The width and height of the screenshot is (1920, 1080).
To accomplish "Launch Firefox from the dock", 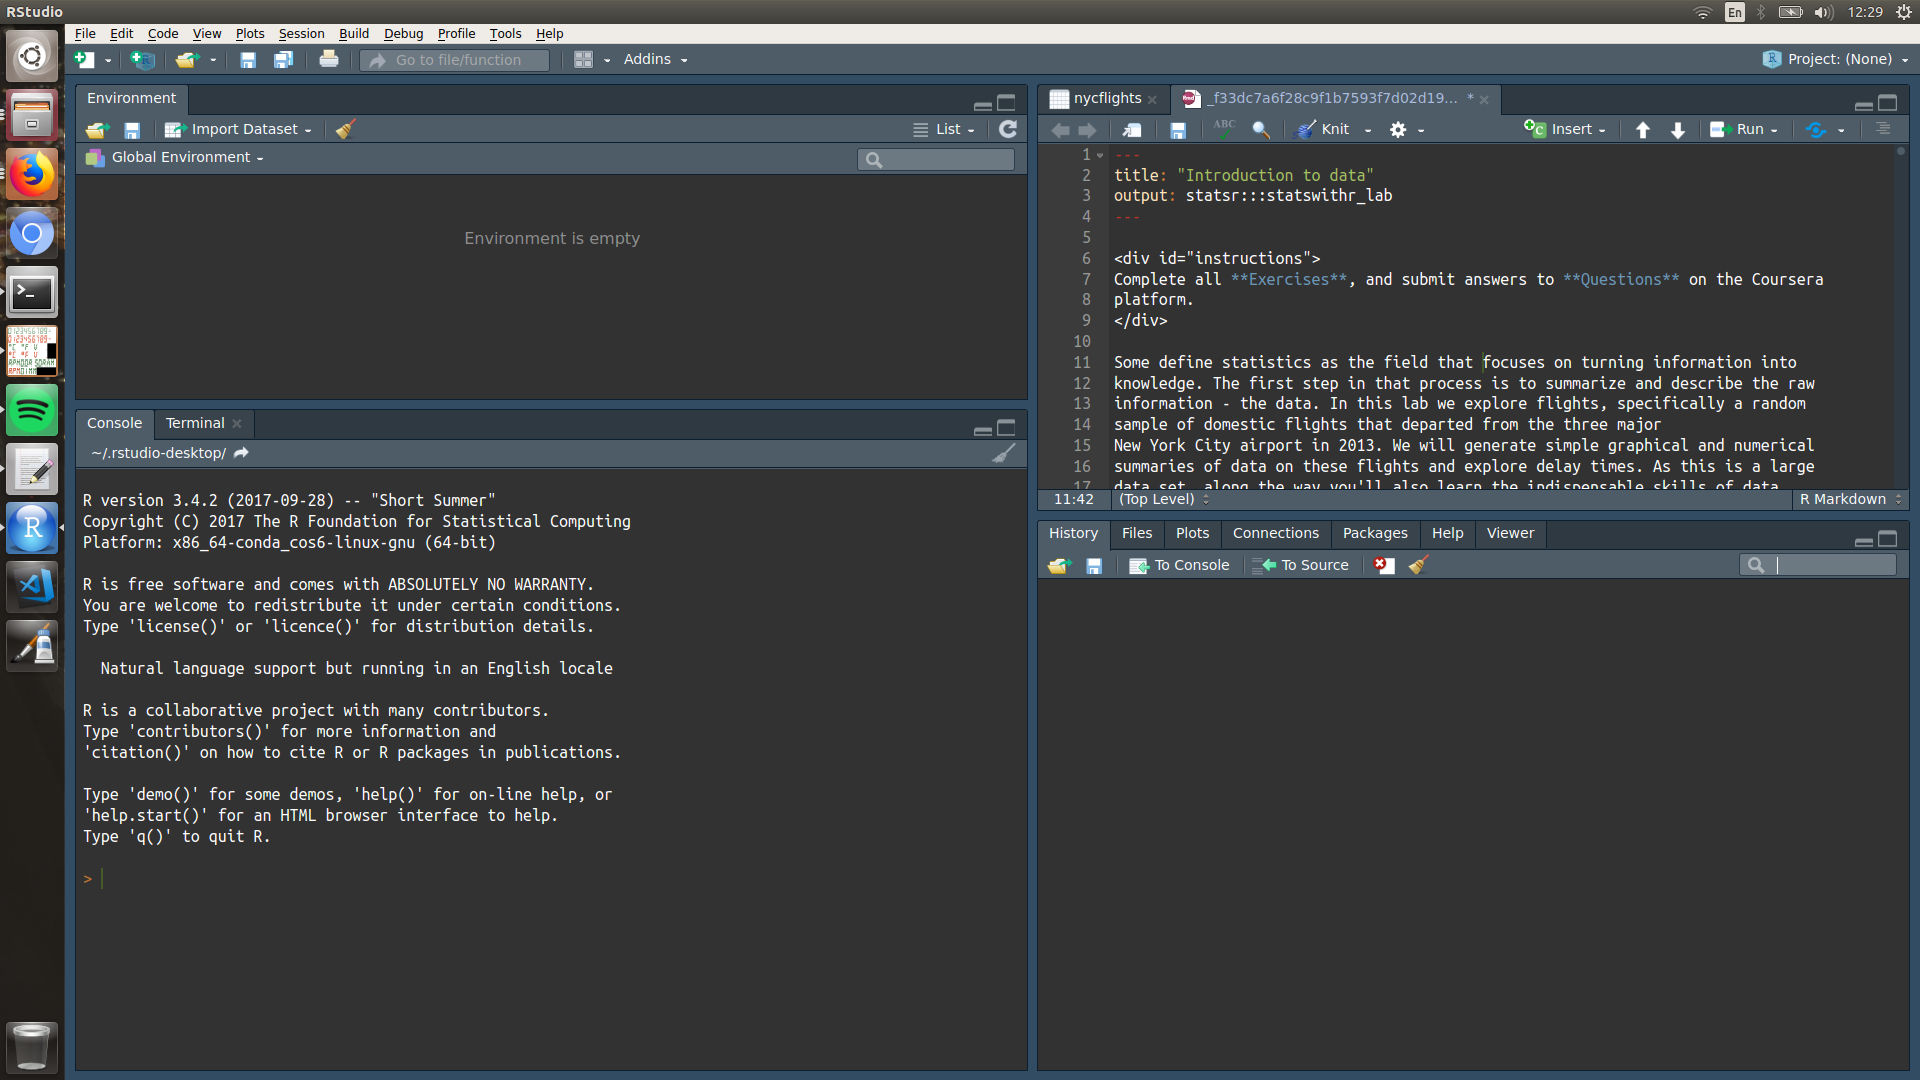I will pyautogui.click(x=32, y=173).
